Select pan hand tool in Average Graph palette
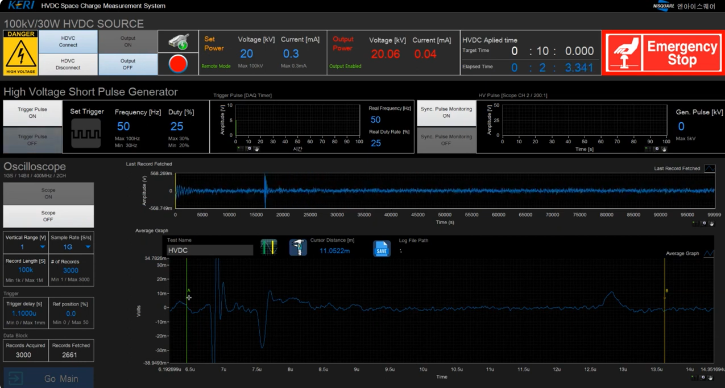725x388 pixels. point(711,377)
